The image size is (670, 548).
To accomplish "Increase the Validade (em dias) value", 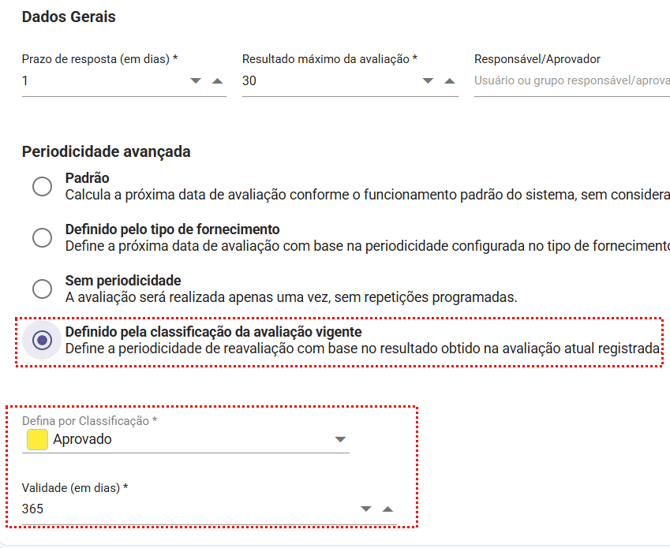I will pos(388,508).
